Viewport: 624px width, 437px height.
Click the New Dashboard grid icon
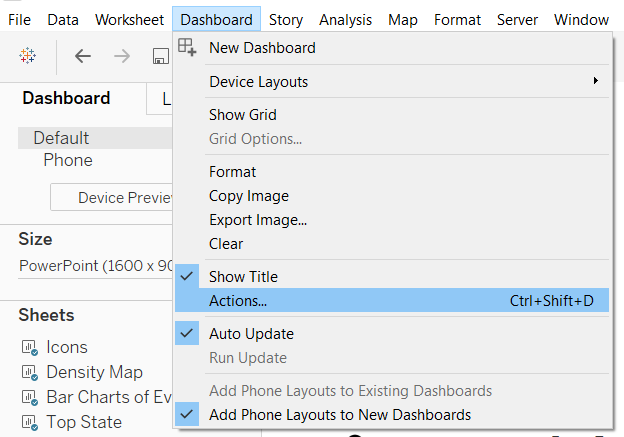(187, 47)
